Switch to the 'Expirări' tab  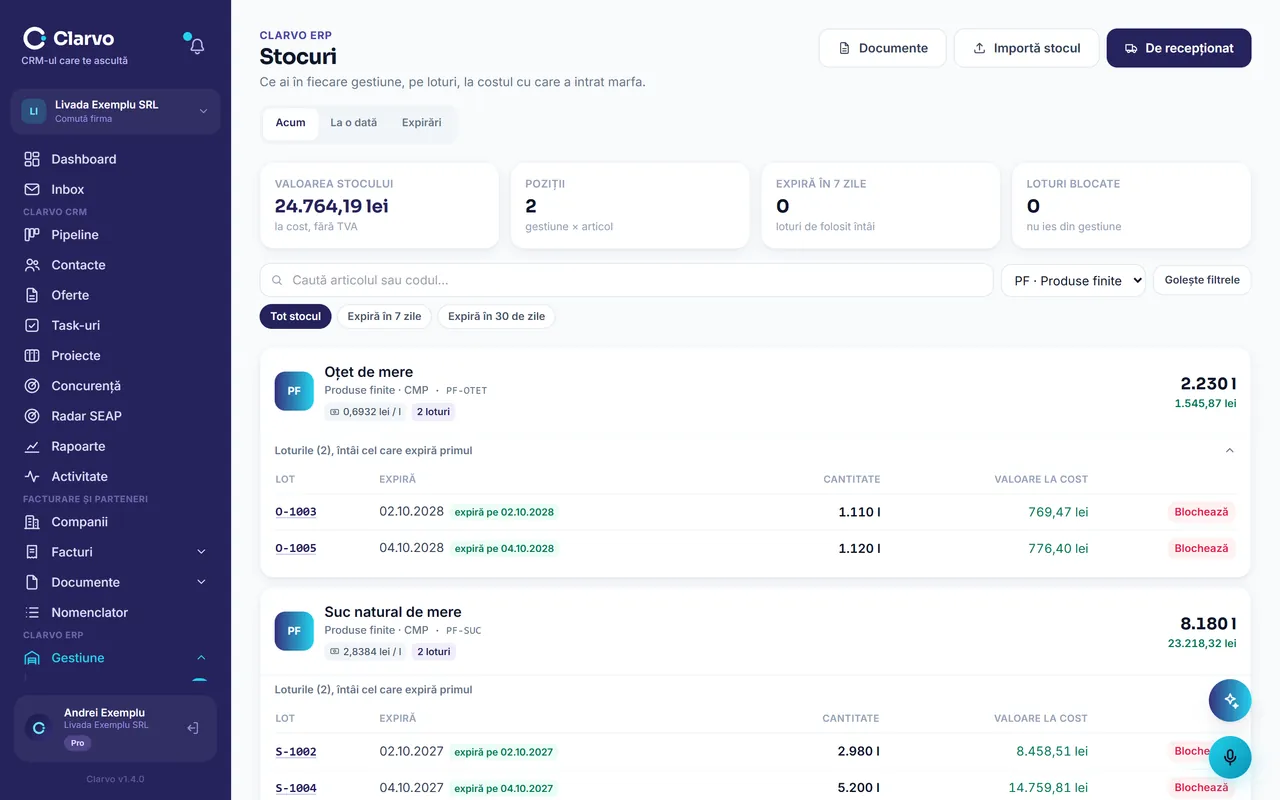click(422, 123)
